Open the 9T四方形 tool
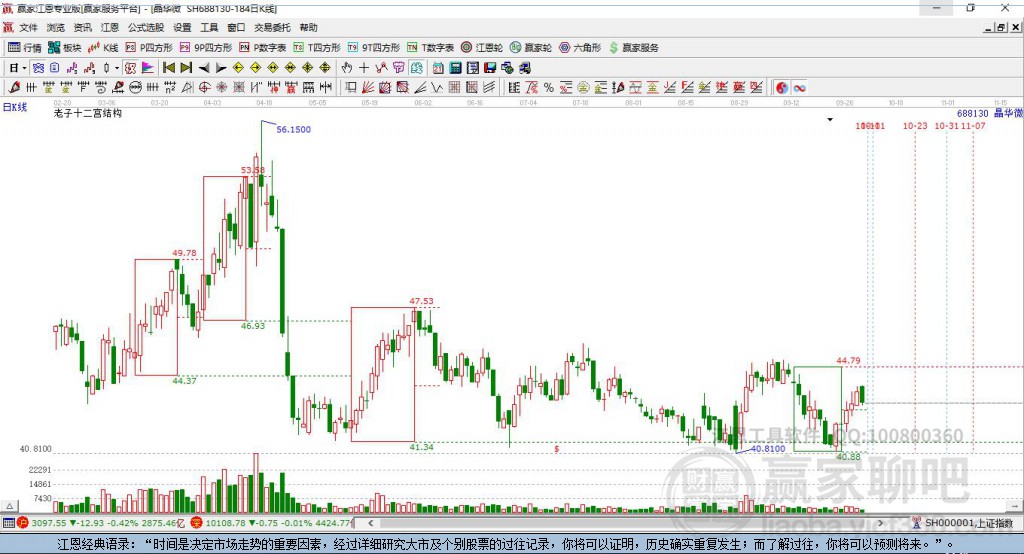The height and width of the screenshot is (554, 1024). [x=374, y=48]
